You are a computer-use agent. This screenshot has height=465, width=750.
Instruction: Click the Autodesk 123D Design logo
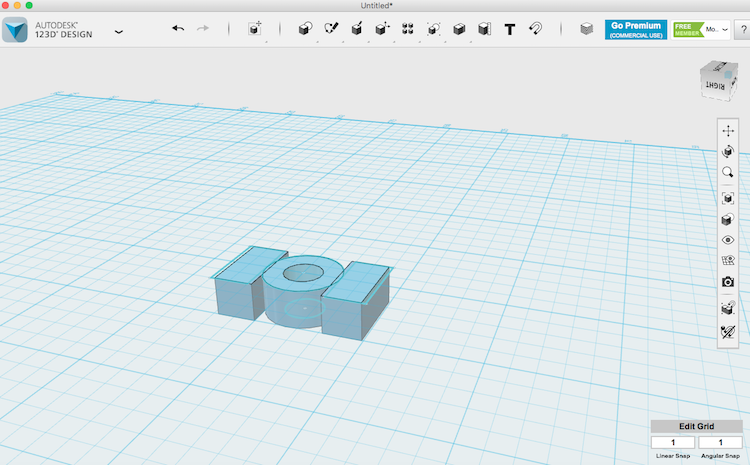(15, 30)
